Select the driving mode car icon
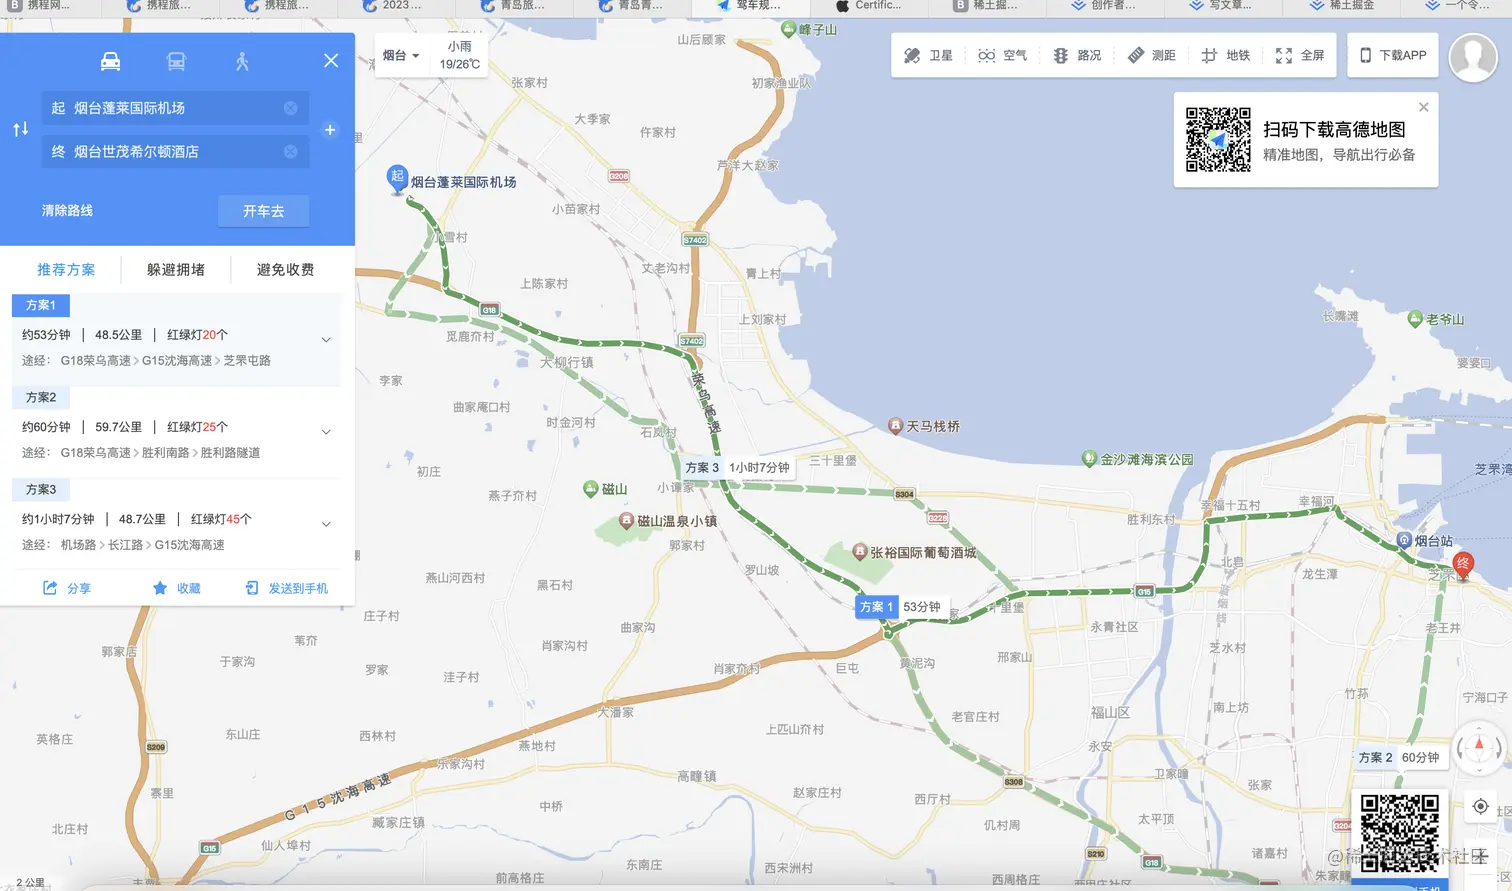This screenshot has width=1512, height=891. [x=110, y=62]
